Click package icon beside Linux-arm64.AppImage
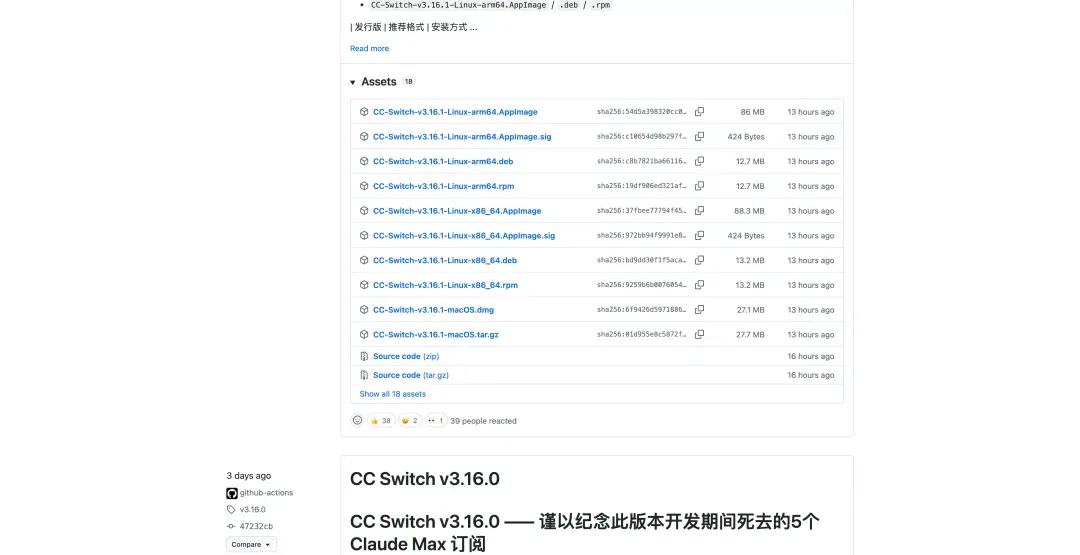 click(364, 112)
